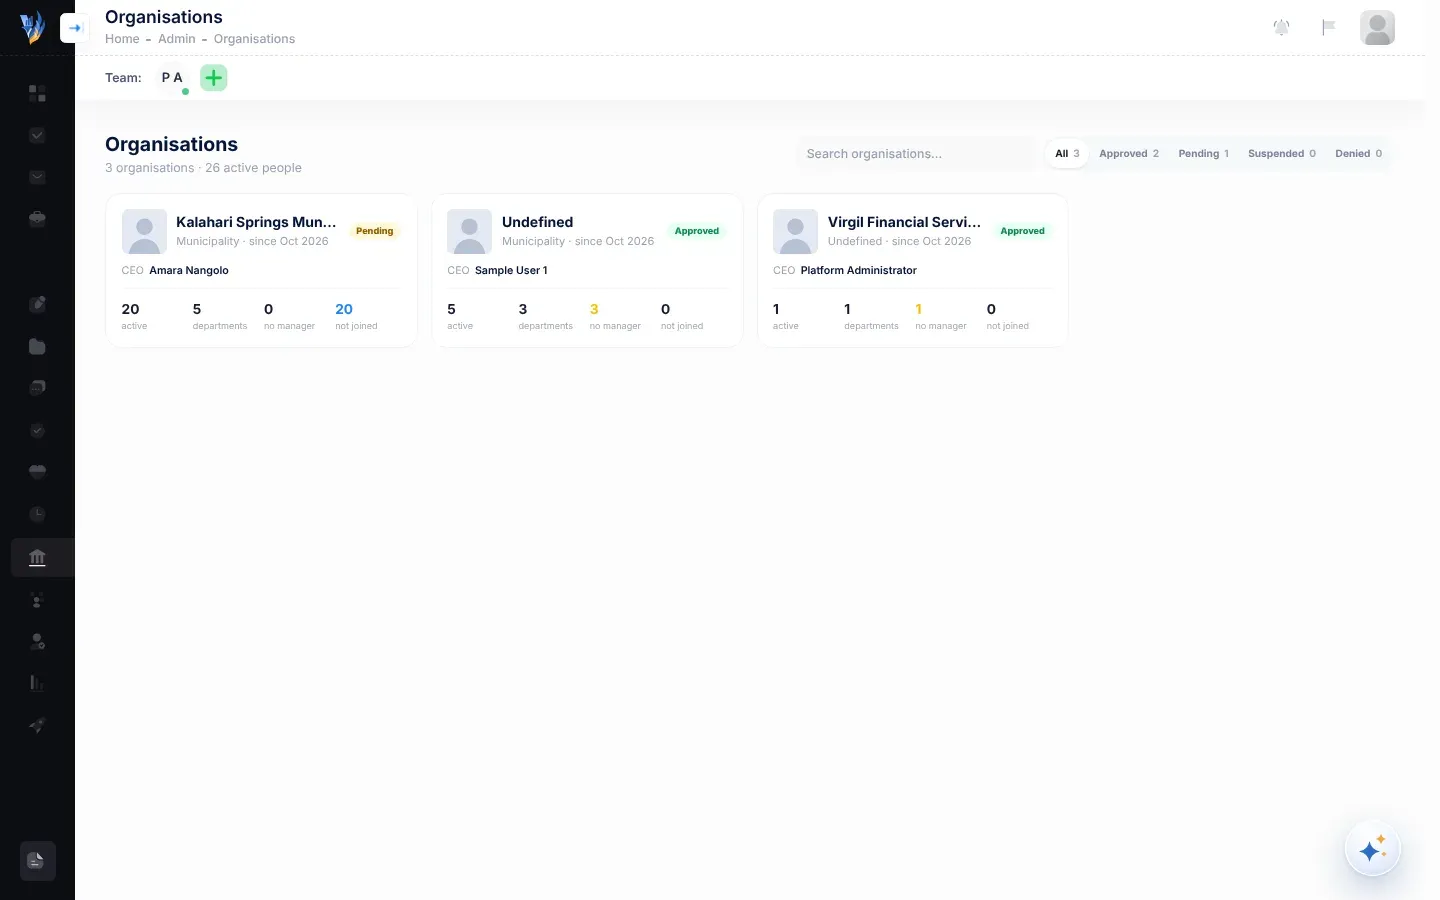
Task: Open the Undefined organisation card title
Action: coord(537,222)
